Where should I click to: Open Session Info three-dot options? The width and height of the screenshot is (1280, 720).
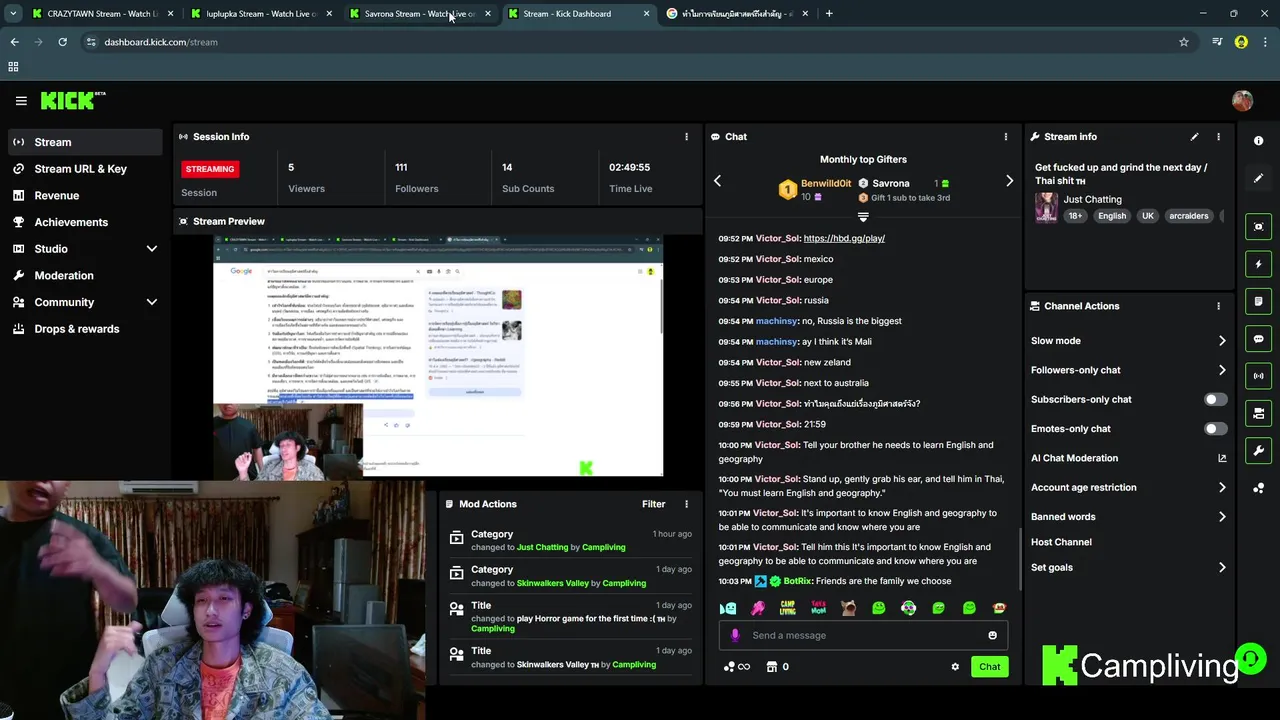tap(686, 137)
